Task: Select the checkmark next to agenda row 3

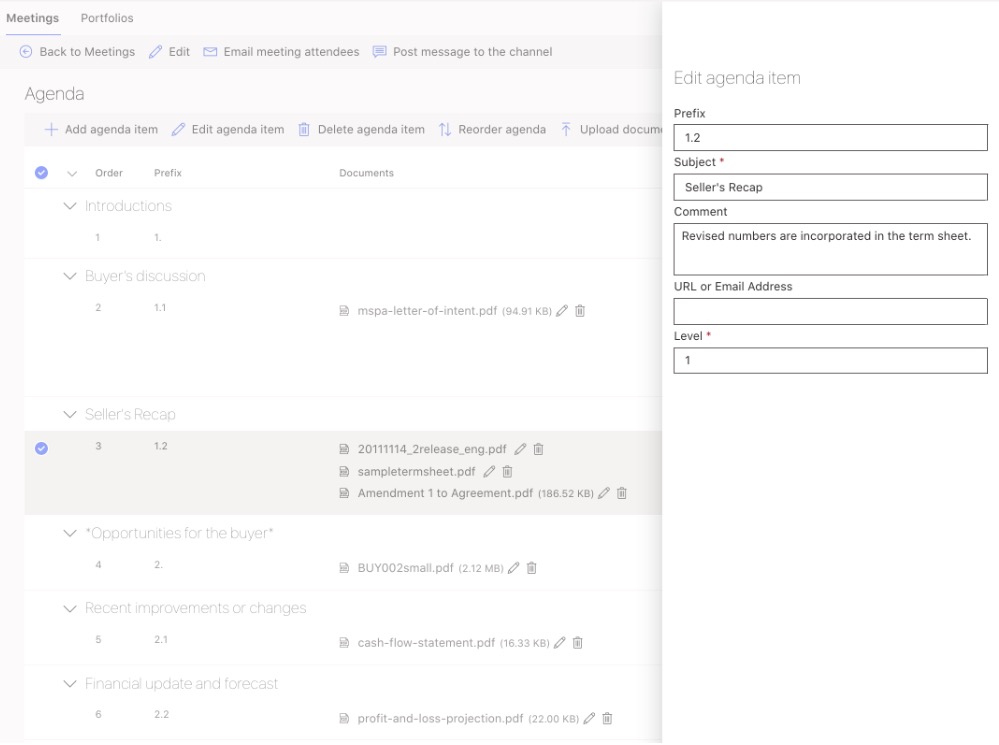Action: point(41,449)
